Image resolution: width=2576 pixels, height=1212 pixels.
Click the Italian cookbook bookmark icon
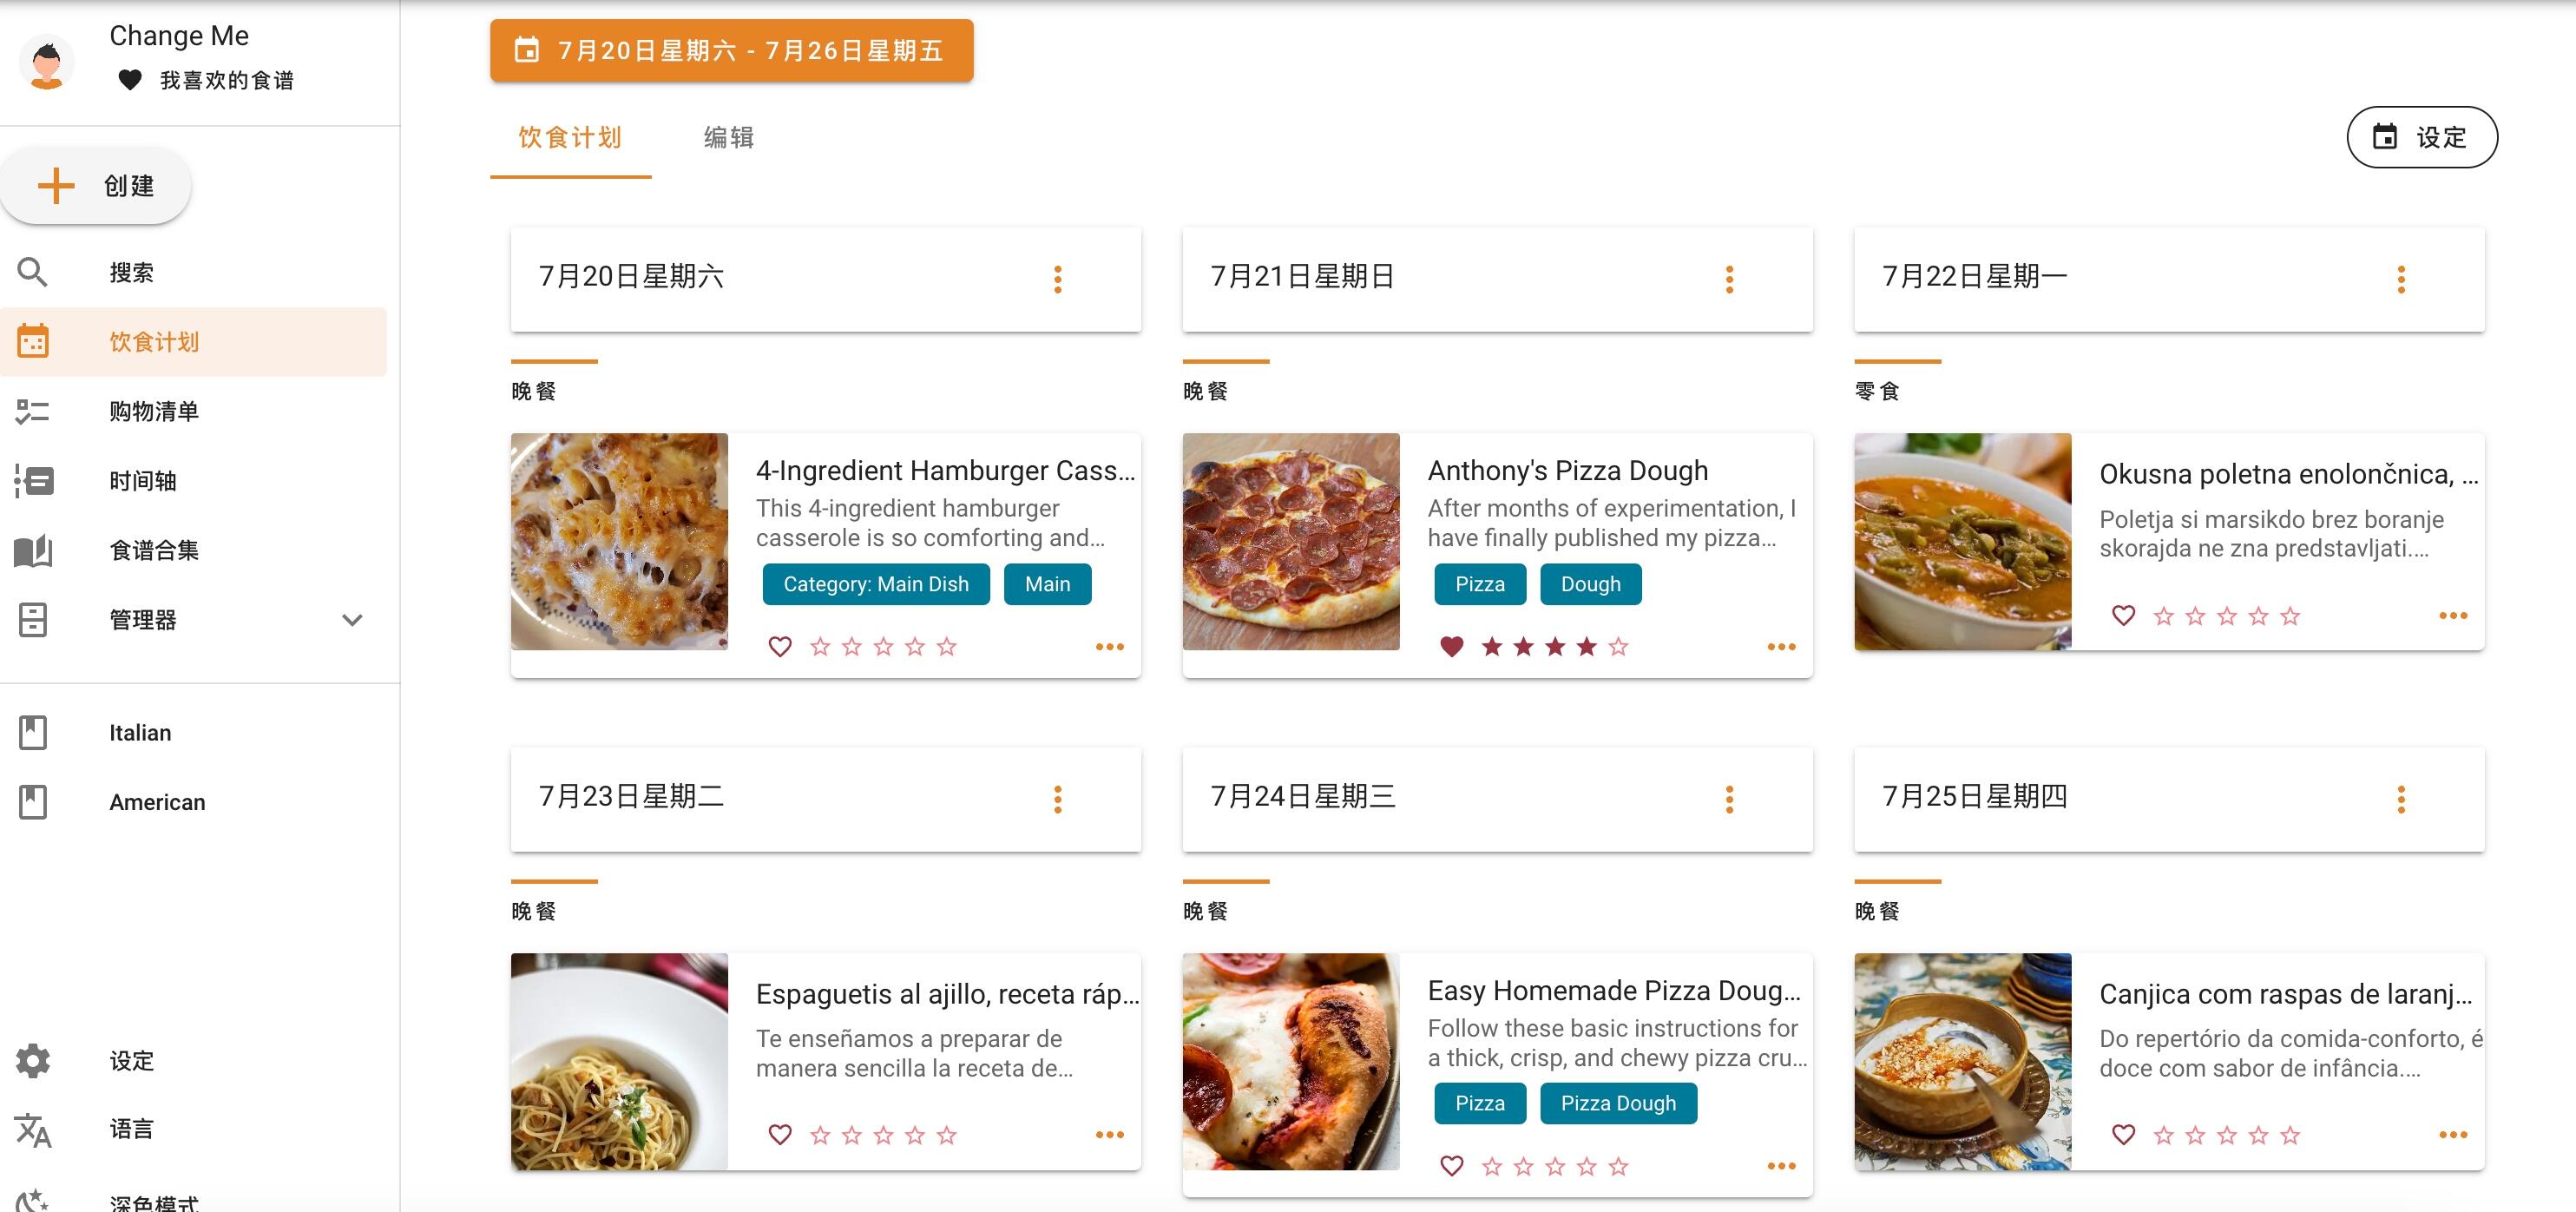pyautogui.click(x=33, y=732)
